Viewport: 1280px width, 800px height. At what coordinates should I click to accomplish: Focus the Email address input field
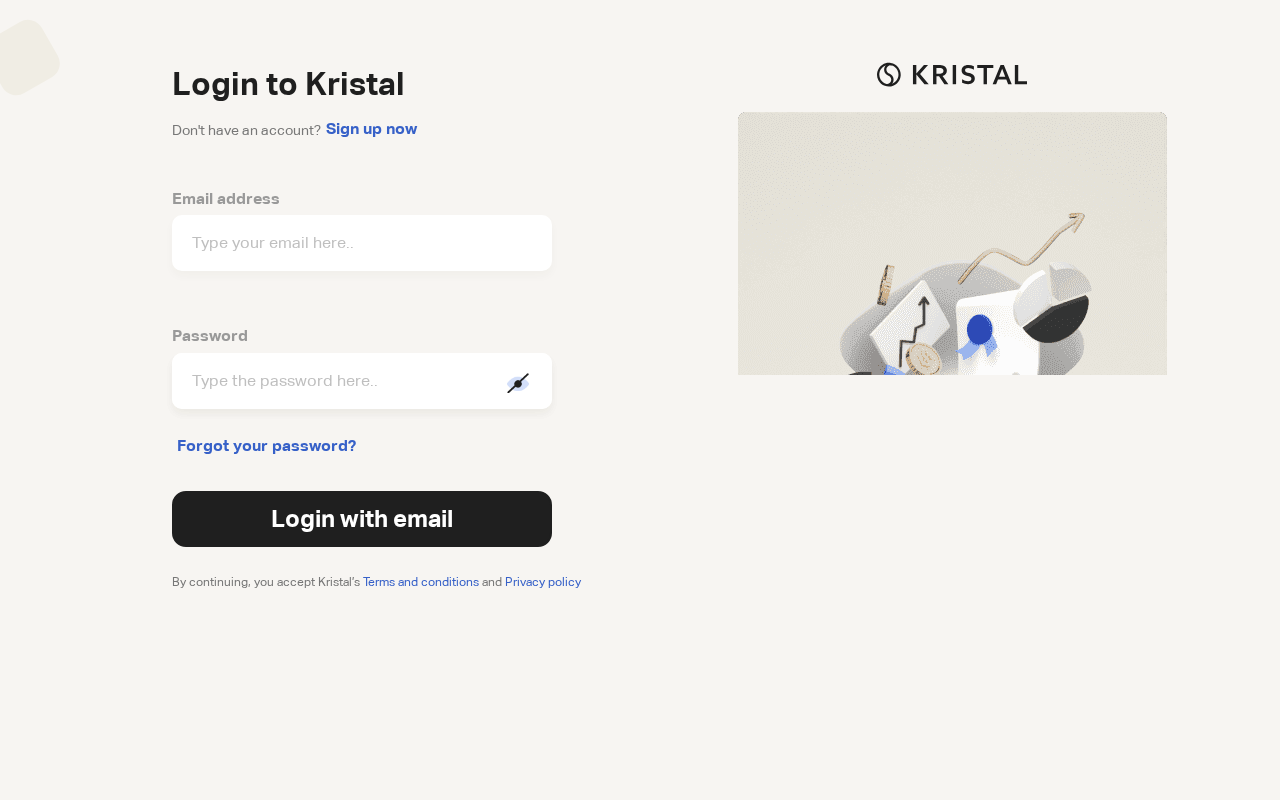[362, 243]
